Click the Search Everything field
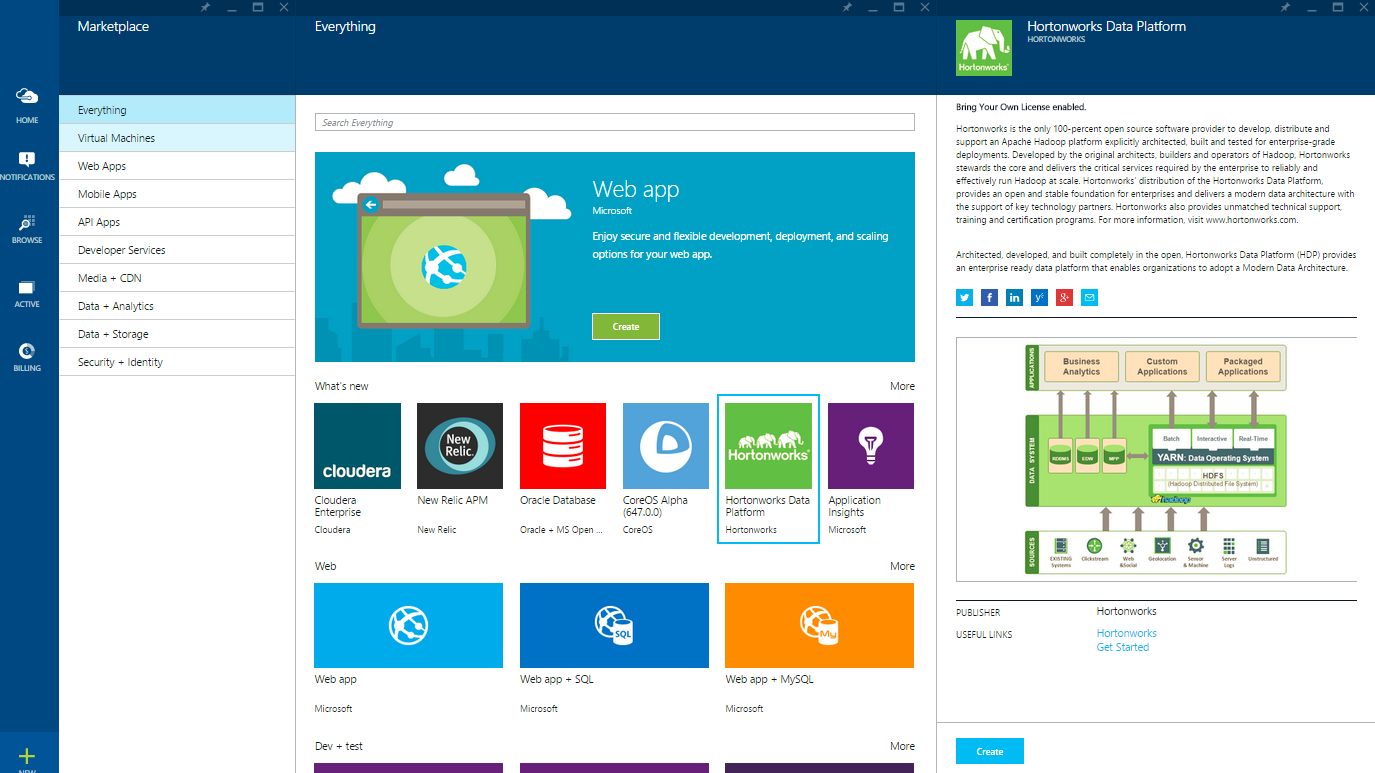Image resolution: width=1375 pixels, height=773 pixels. (x=614, y=122)
